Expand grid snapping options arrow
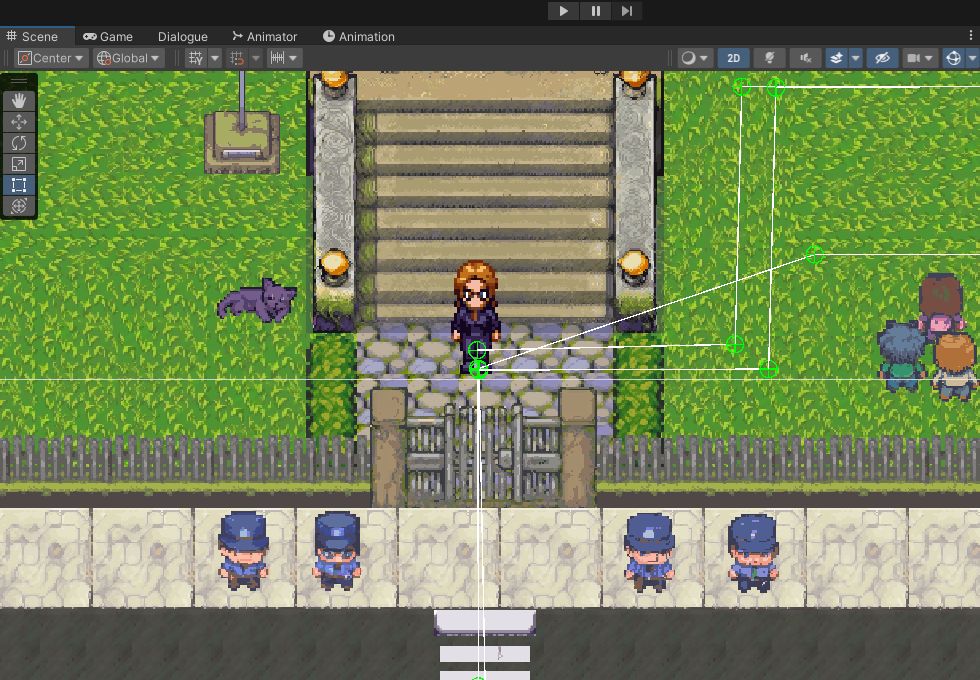This screenshot has width=980, height=680. [x=256, y=58]
